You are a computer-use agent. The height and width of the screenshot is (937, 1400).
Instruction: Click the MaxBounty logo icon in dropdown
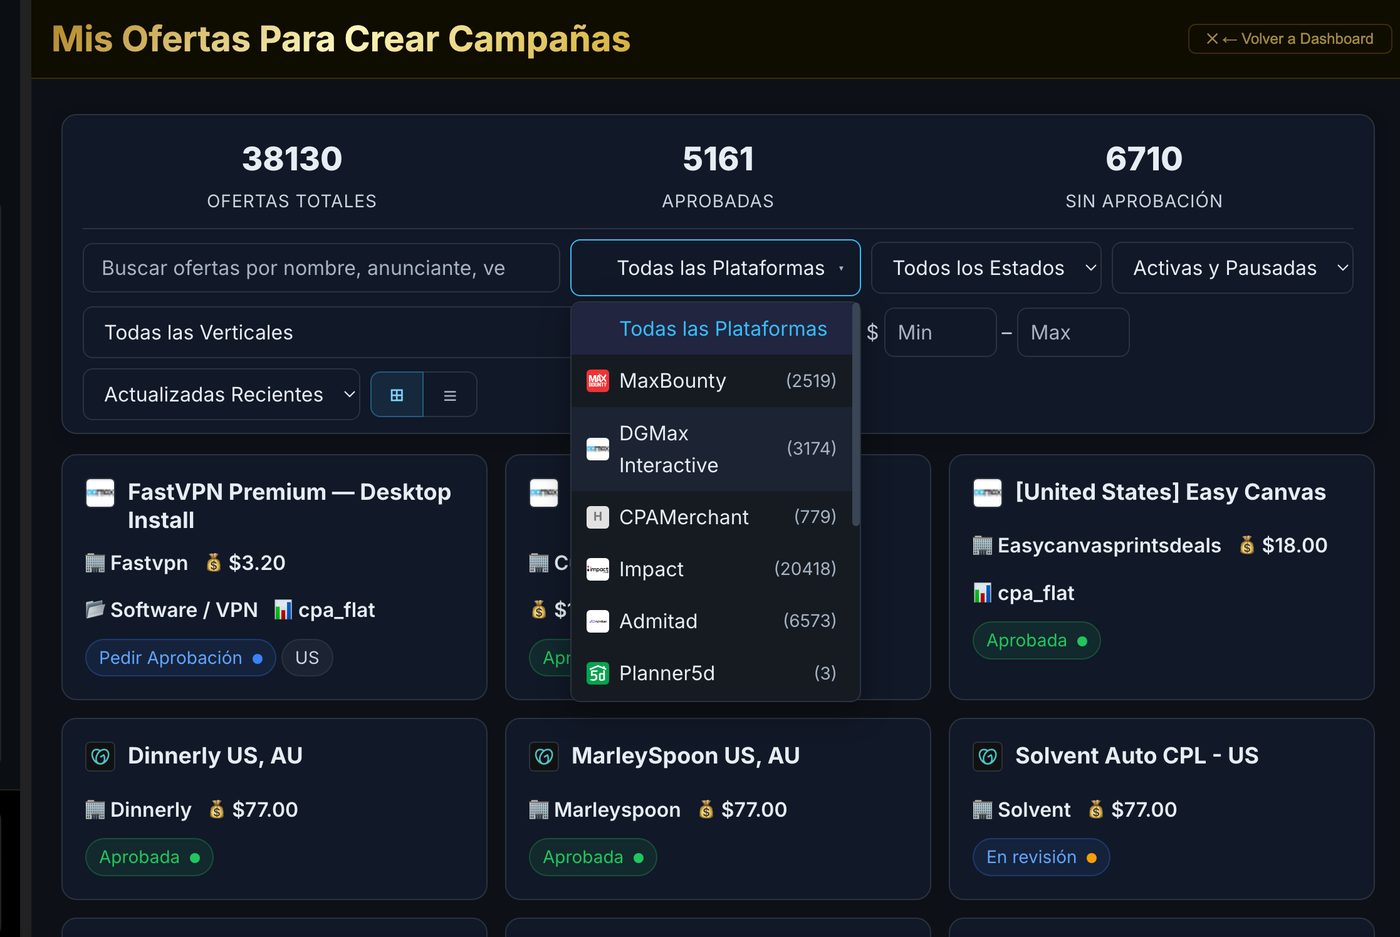[x=597, y=381]
